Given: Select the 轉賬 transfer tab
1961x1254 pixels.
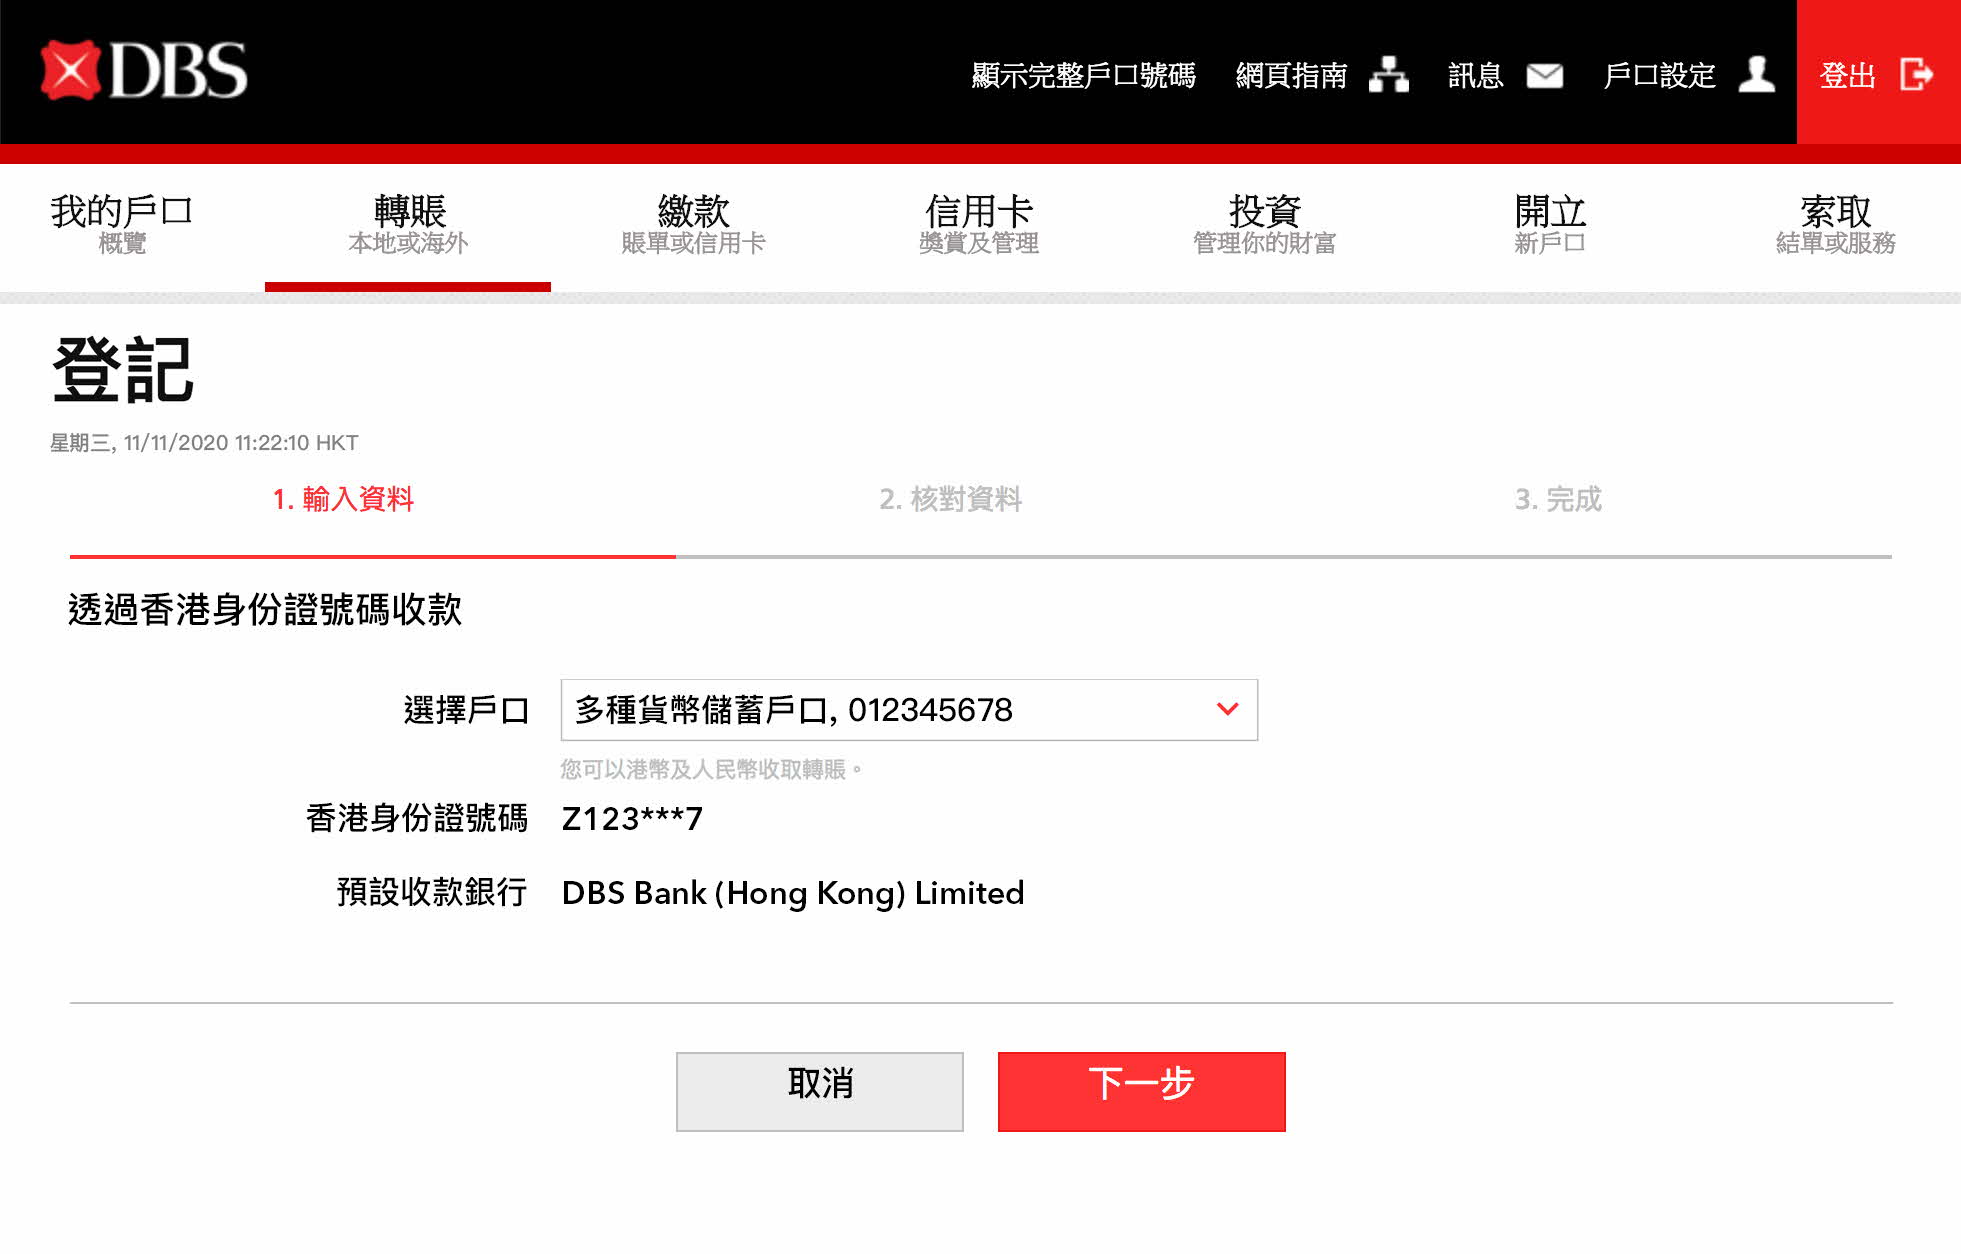Looking at the screenshot, I should pyautogui.click(x=408, y=225).
